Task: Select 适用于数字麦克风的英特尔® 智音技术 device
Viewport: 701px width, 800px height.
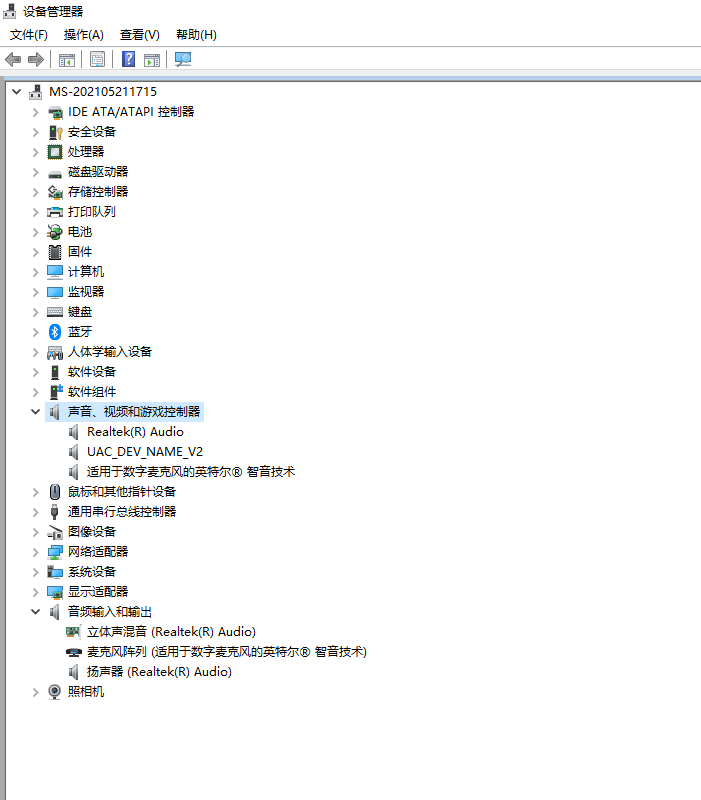Action: 191,472
